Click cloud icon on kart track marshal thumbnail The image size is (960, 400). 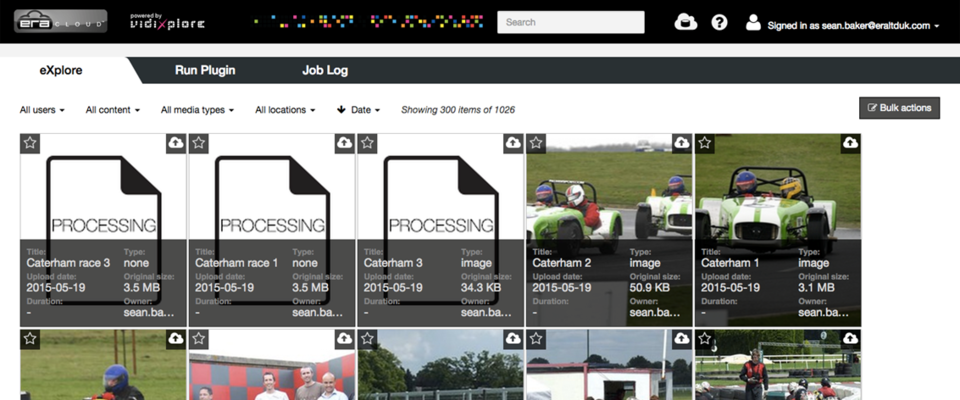click(x=850, y=339)
